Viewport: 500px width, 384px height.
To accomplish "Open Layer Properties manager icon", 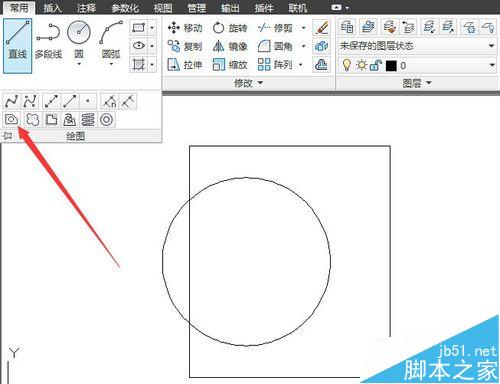I will 347,27.
